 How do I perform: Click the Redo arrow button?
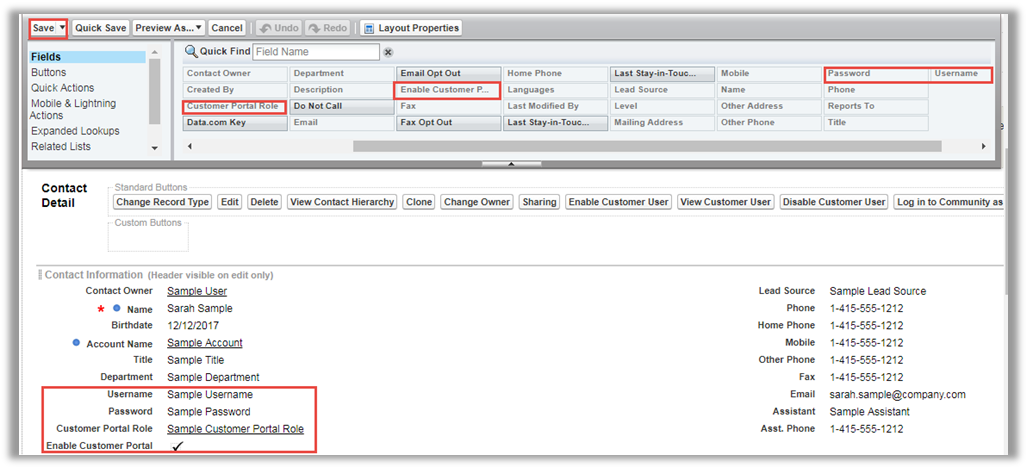coord(328,28)
